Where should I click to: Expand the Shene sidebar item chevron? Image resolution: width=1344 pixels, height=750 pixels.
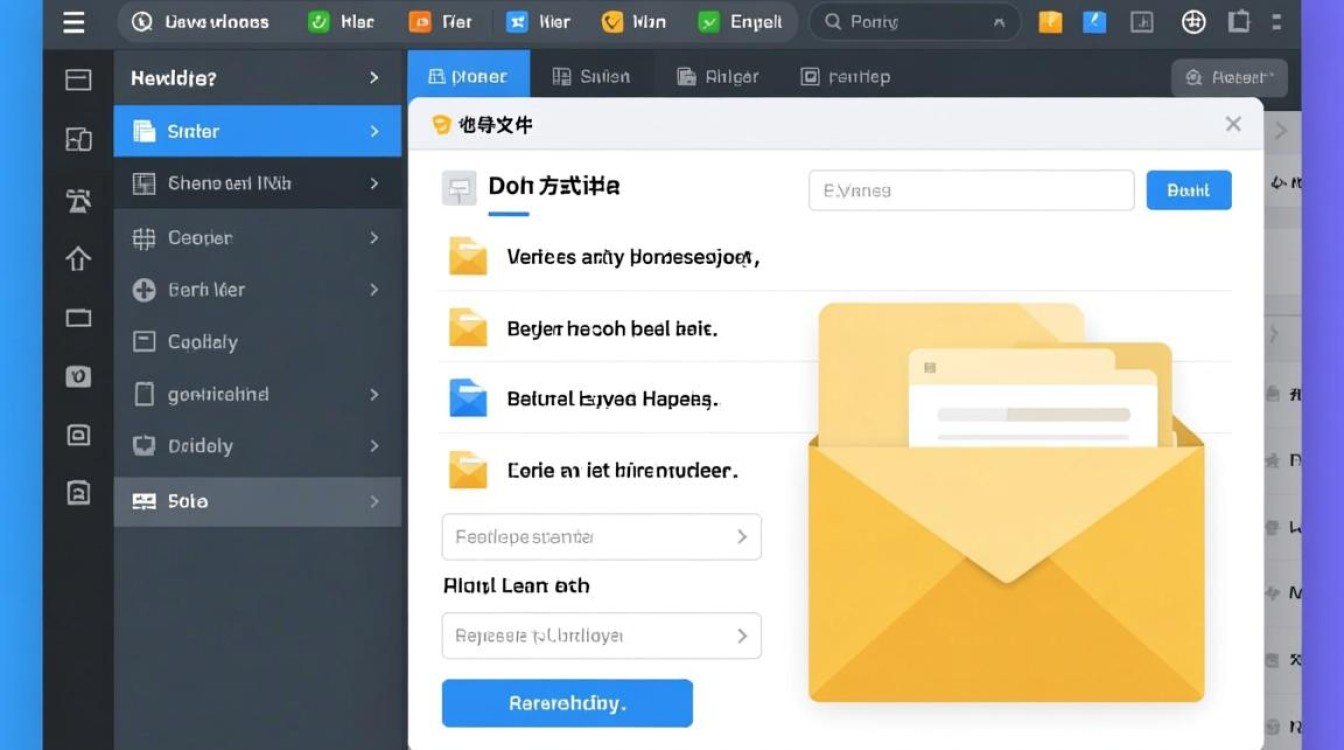[374, 184]
